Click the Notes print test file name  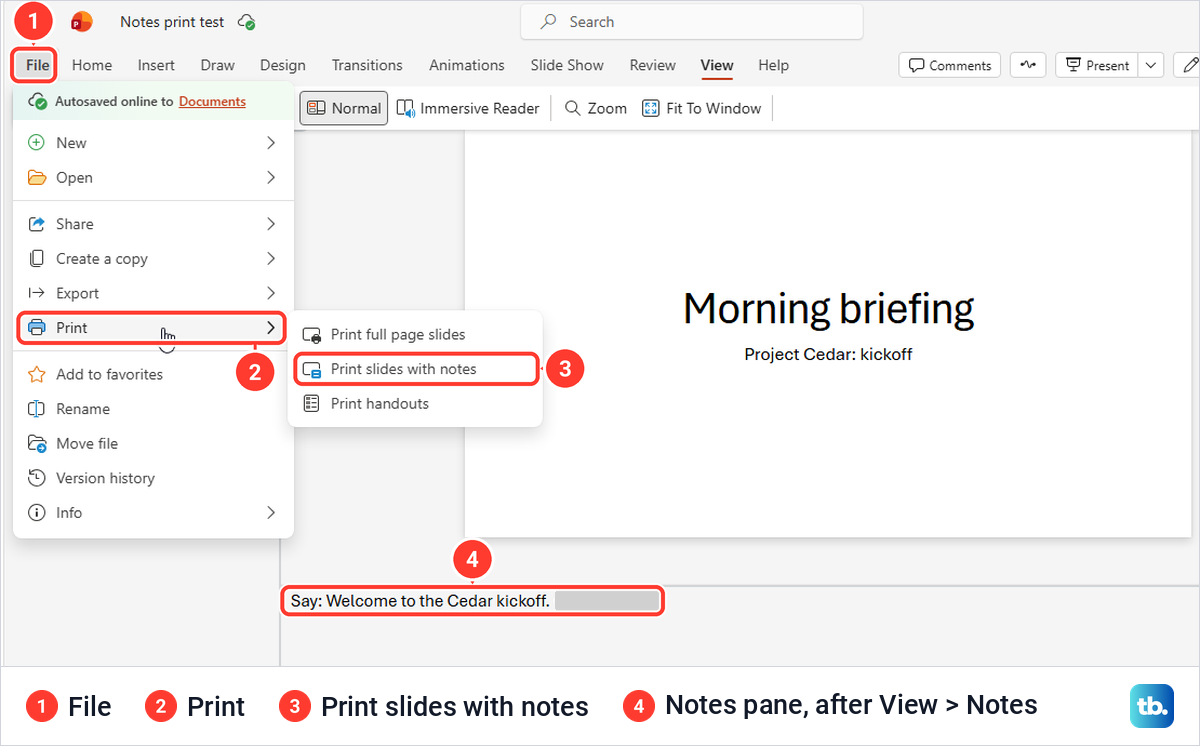coord(172,22)
